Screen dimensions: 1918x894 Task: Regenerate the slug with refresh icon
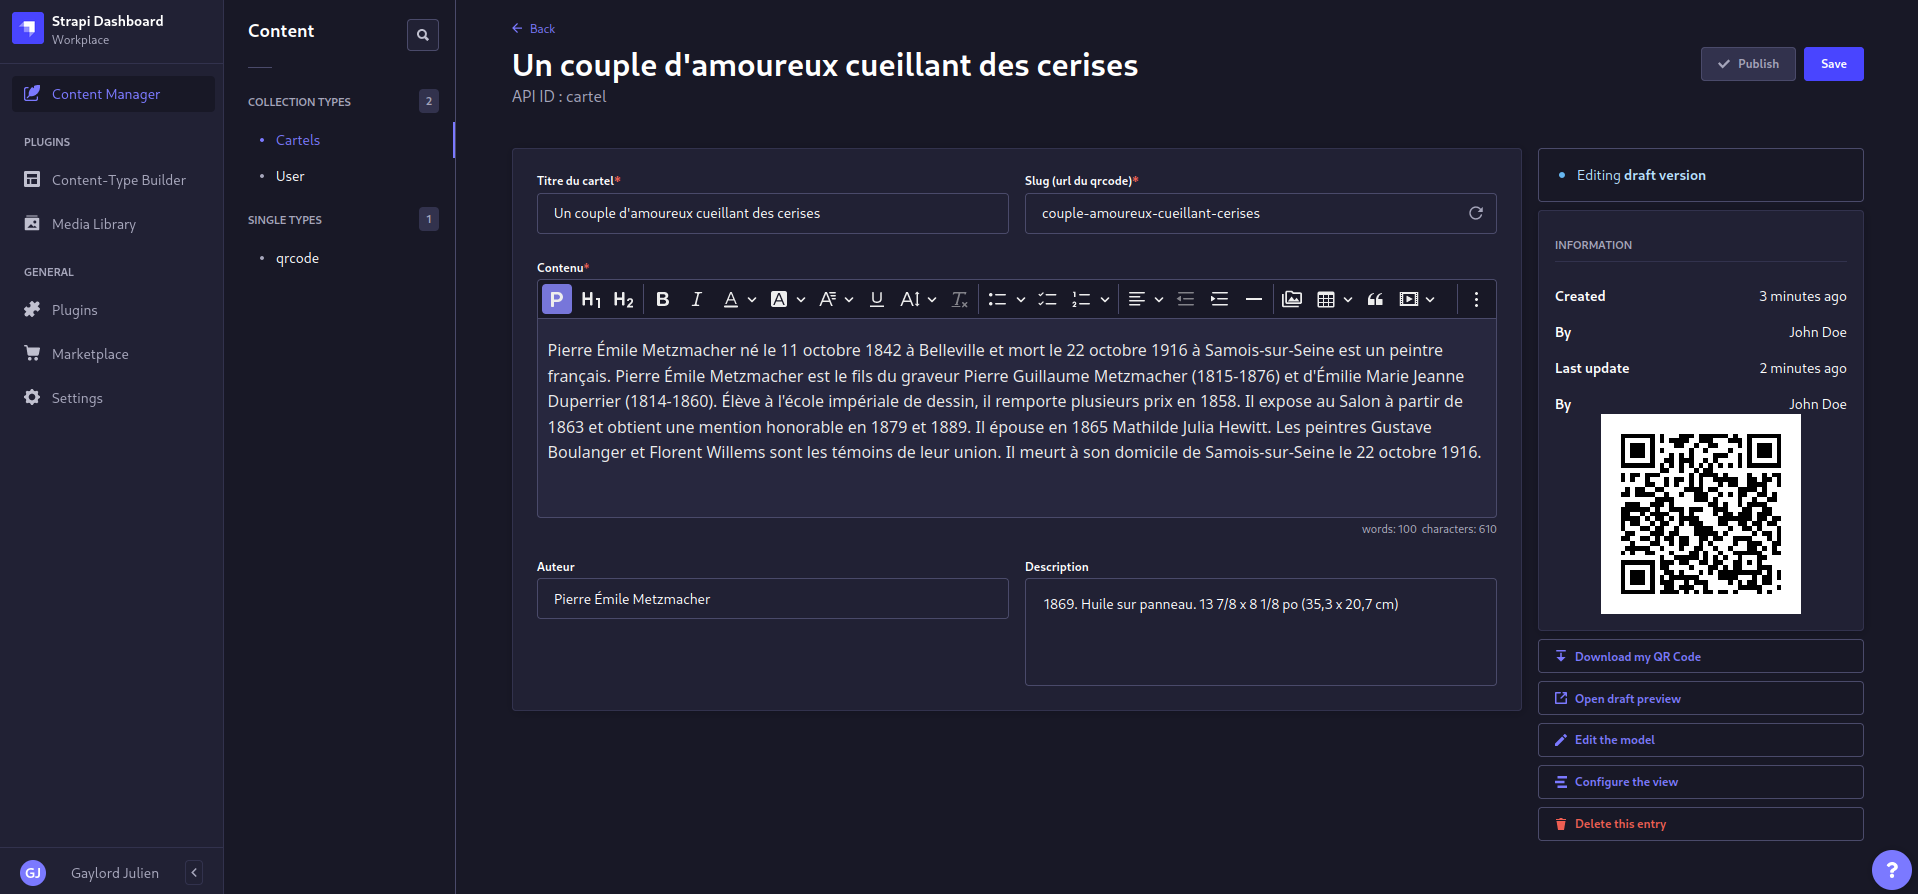(1475, 213)
